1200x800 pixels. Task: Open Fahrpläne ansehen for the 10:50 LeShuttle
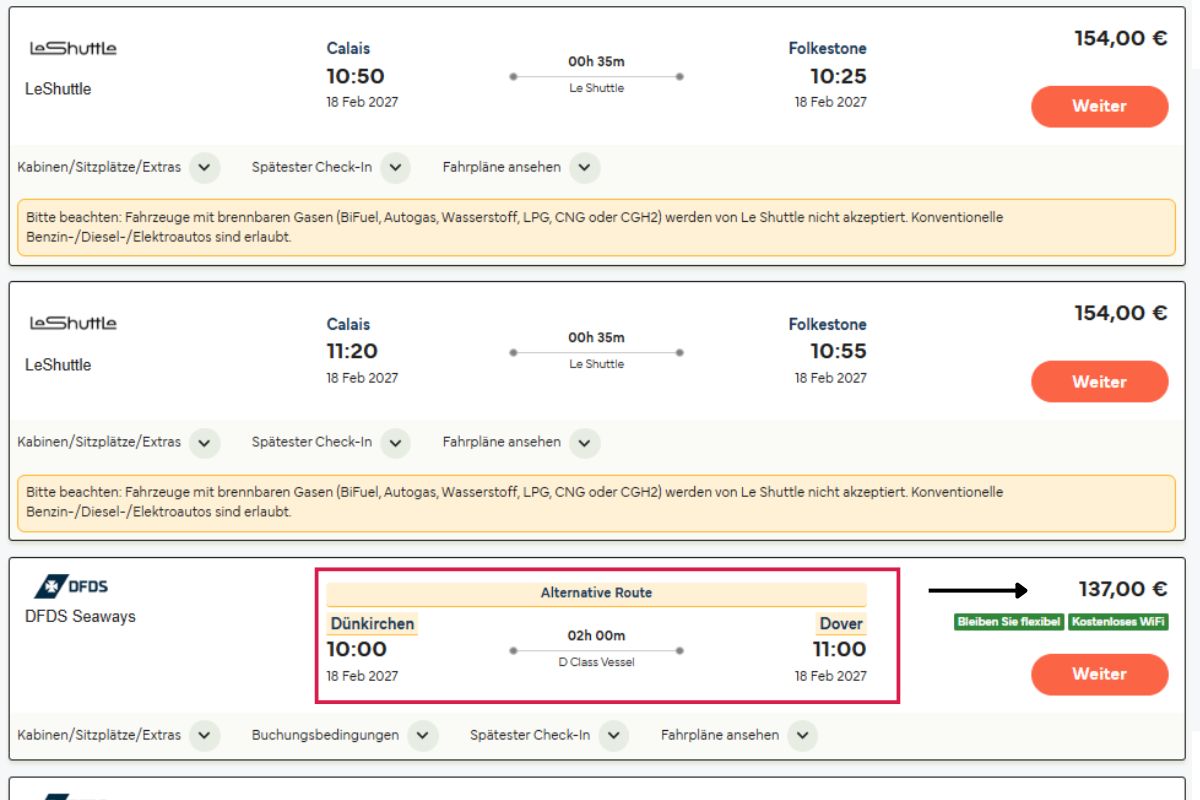521,167
